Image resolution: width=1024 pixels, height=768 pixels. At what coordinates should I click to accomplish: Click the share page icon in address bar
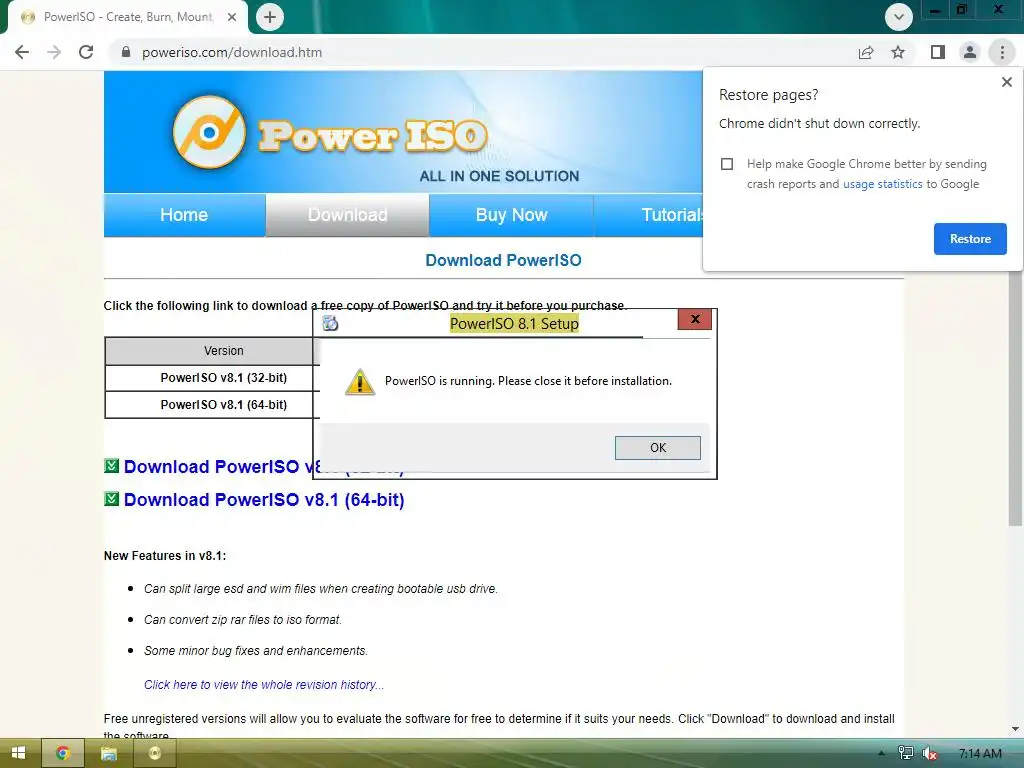[866, 52]
